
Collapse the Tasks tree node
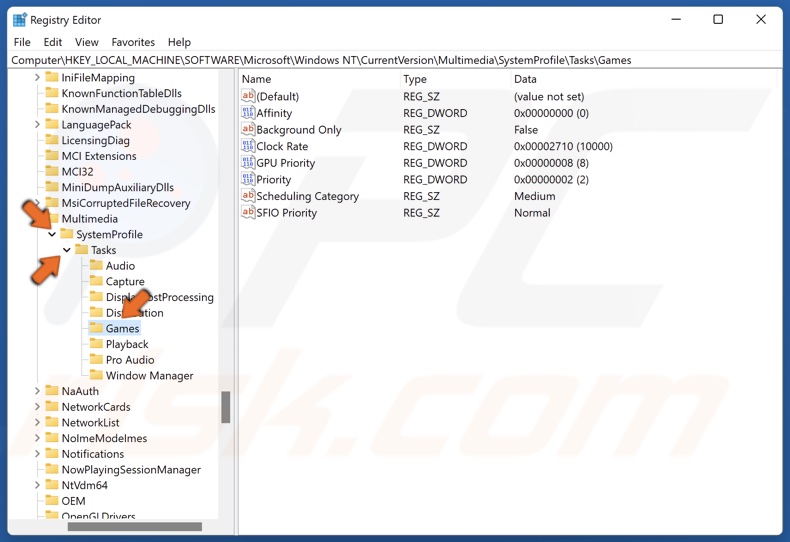click(x=67, y=250)
